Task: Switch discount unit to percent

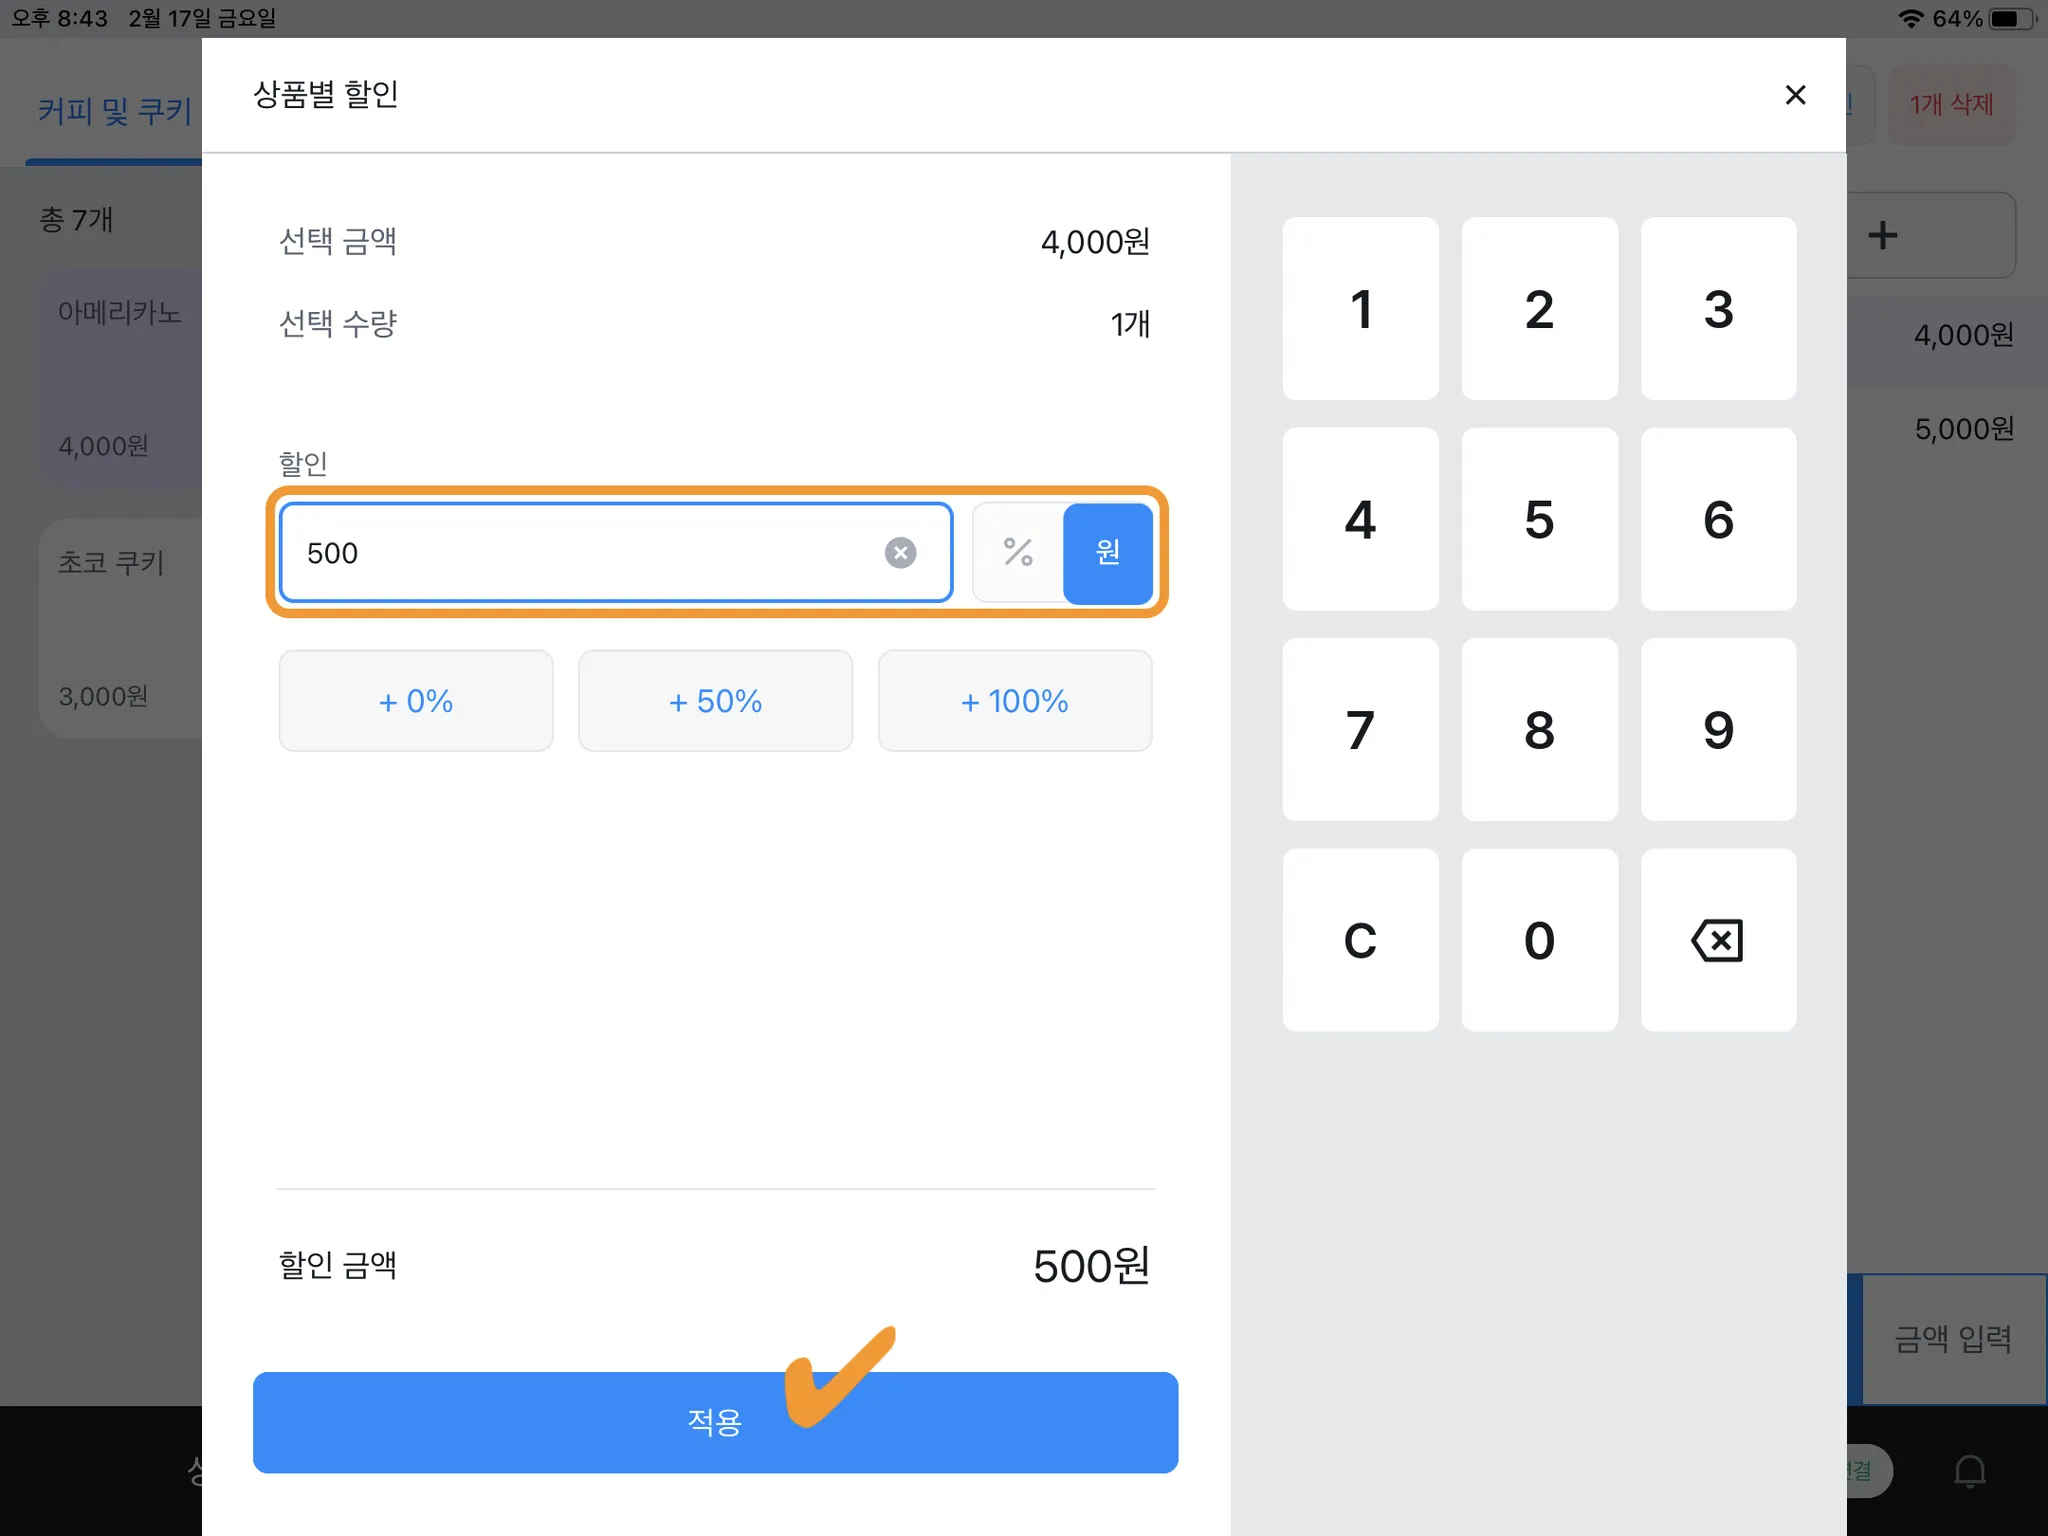Action: [1018, 553]
